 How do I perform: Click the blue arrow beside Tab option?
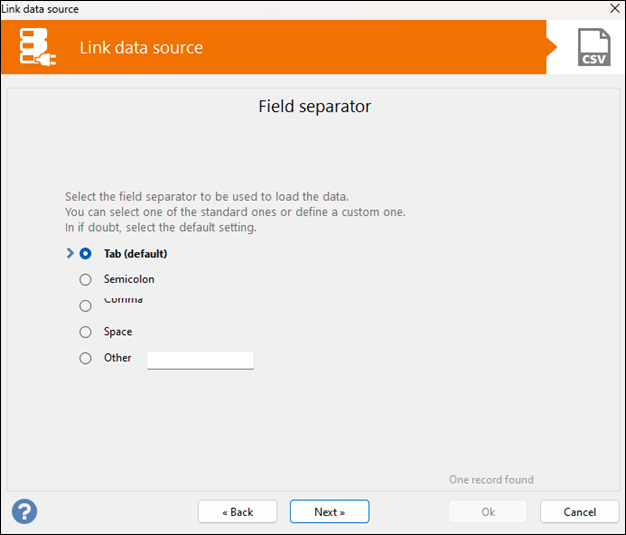click(70, 254)
